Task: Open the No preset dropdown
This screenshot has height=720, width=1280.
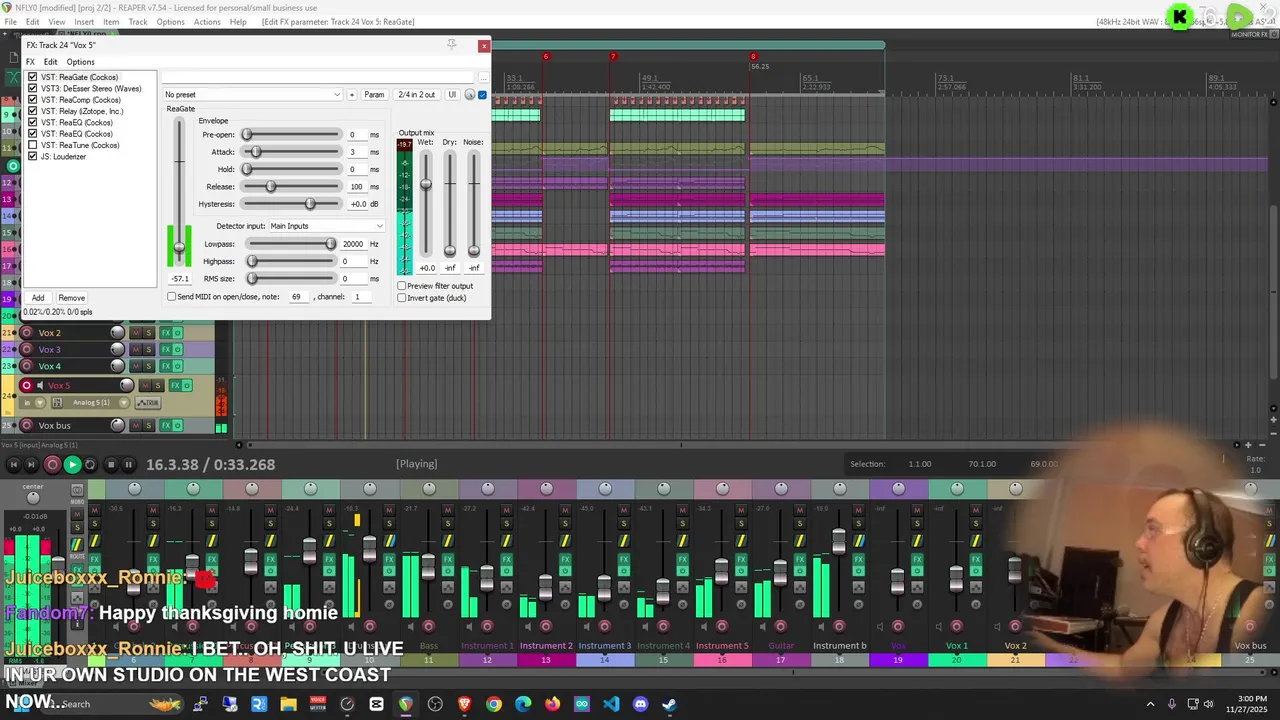Action: coord(253,95)
